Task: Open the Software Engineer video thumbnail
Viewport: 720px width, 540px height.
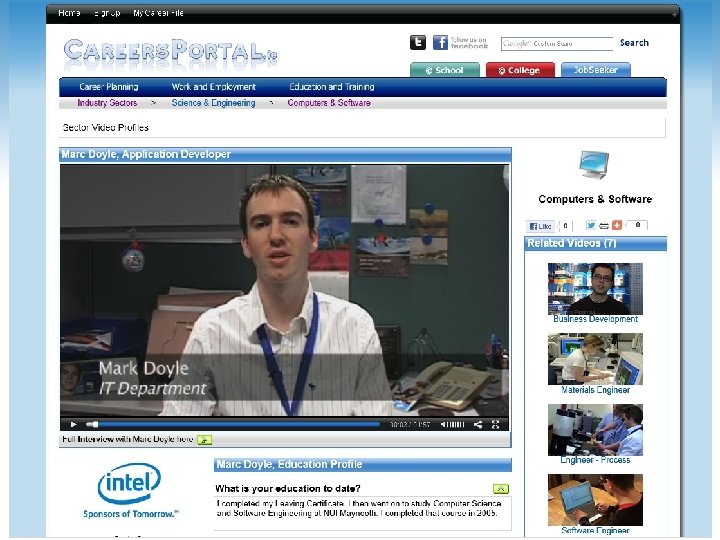Action: (595, 500)
